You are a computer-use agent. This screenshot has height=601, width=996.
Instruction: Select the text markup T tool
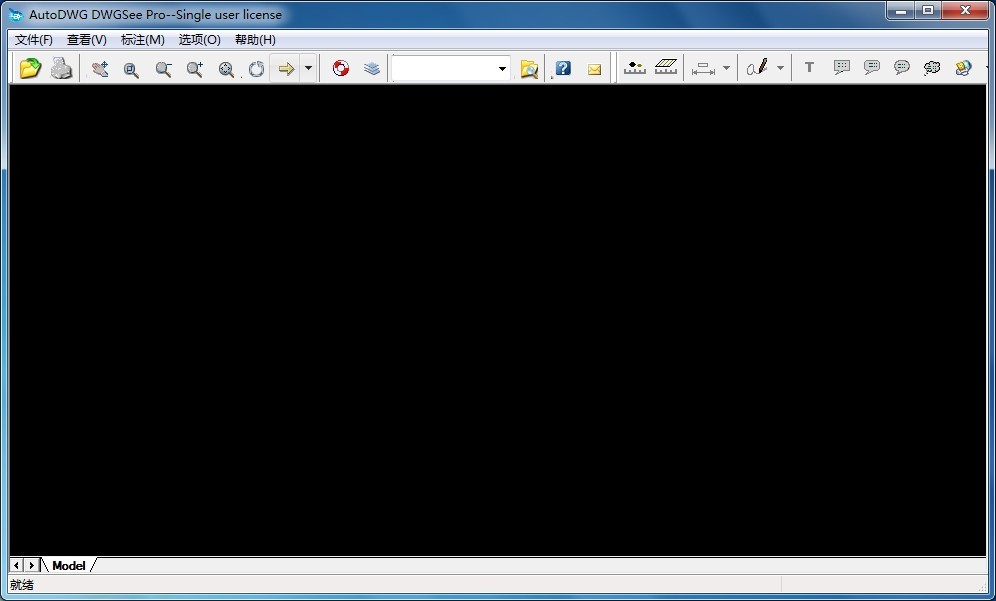(809, 68)
